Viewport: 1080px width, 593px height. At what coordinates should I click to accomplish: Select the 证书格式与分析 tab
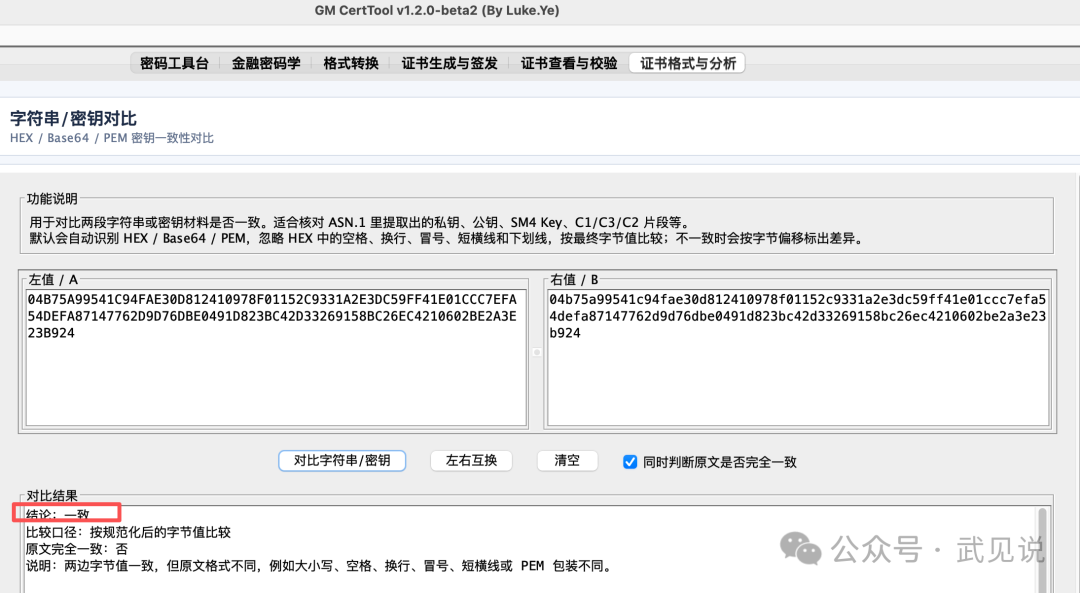(x=687, y=63)
